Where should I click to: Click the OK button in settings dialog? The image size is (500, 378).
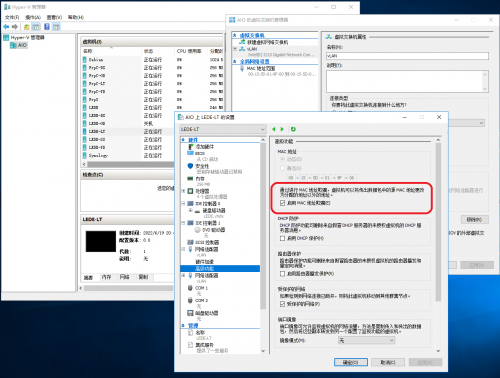point(351,362)
